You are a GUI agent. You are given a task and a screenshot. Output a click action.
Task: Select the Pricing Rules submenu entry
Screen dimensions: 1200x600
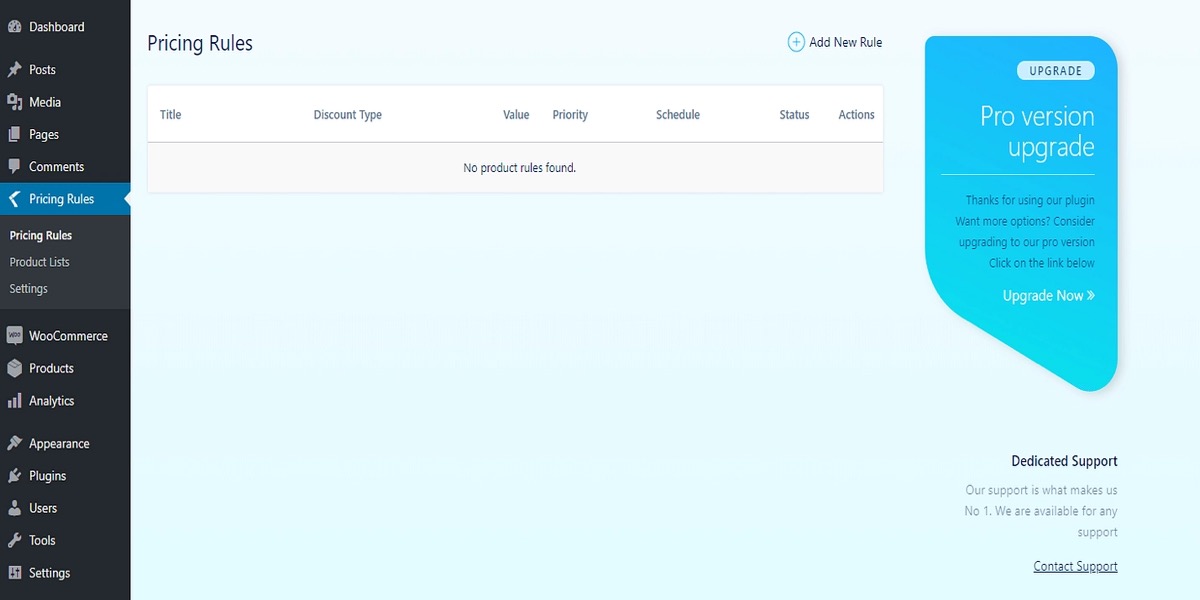41,236
